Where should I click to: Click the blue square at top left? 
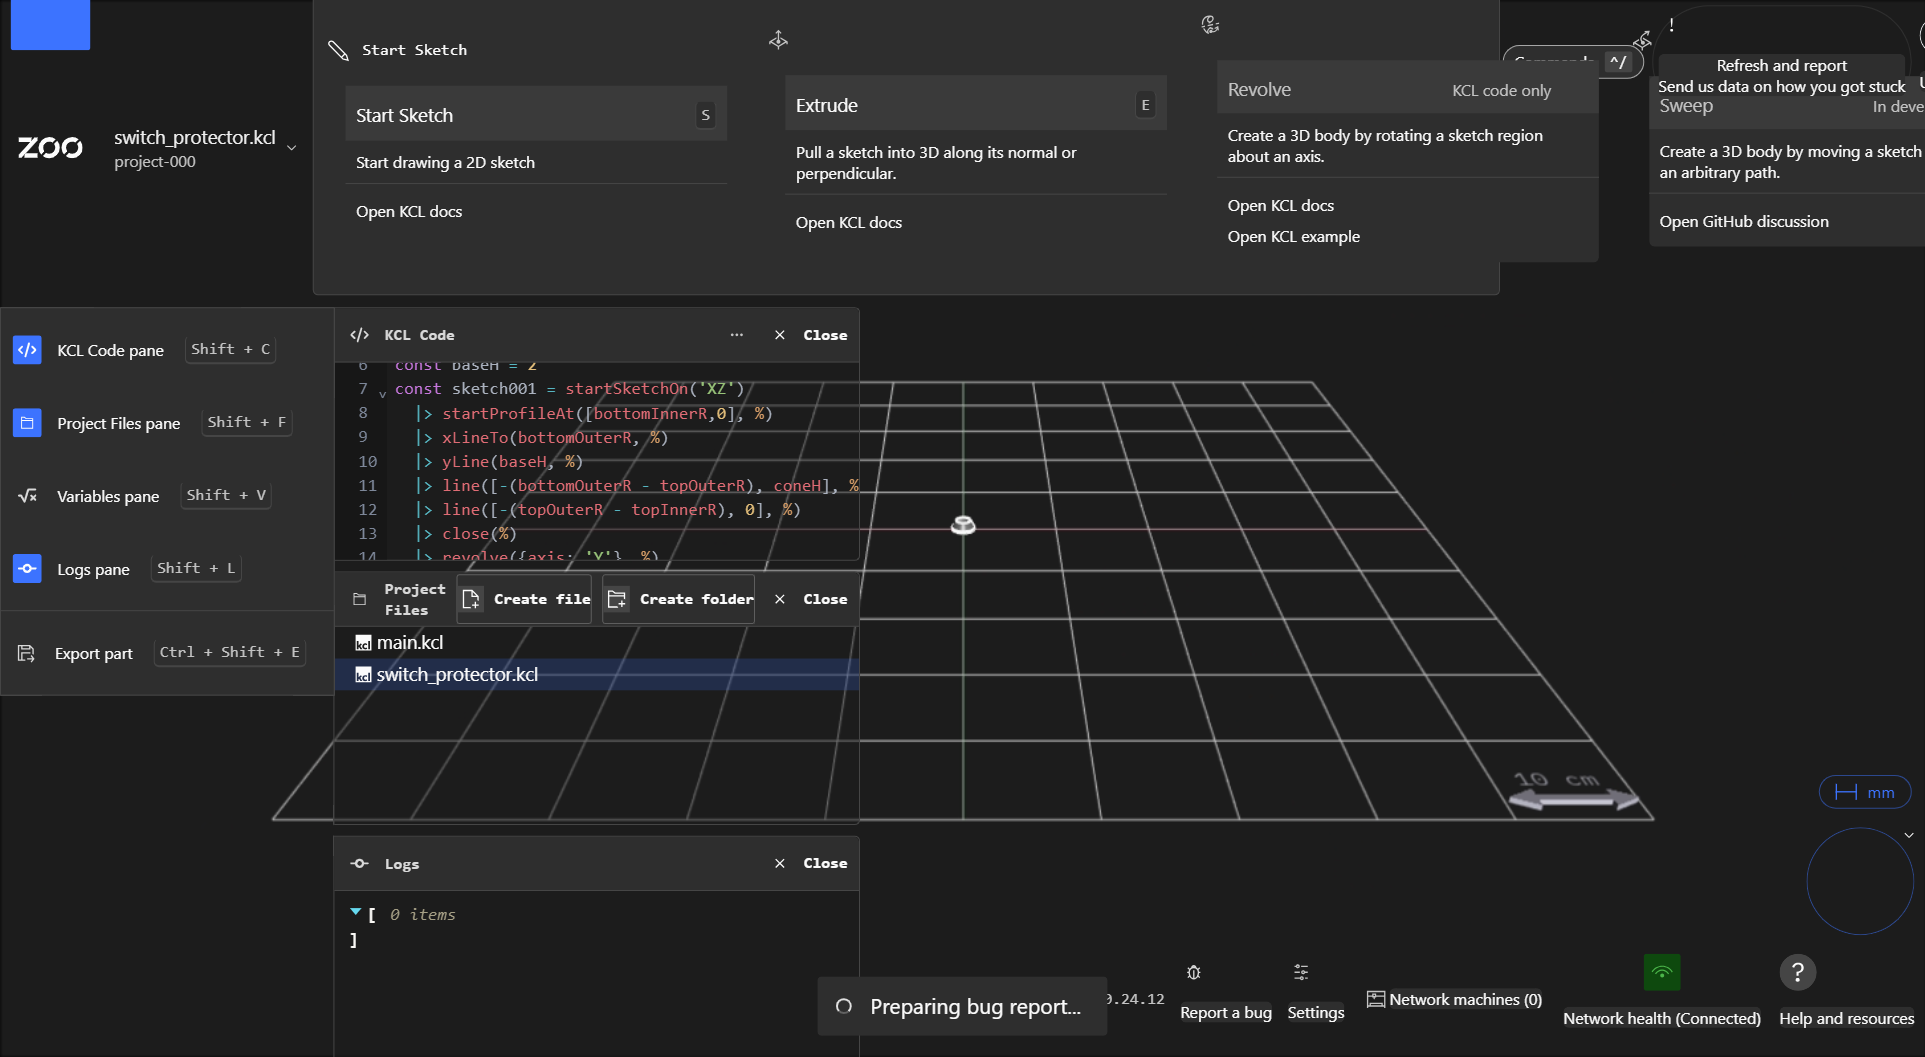tap(50, 24)
